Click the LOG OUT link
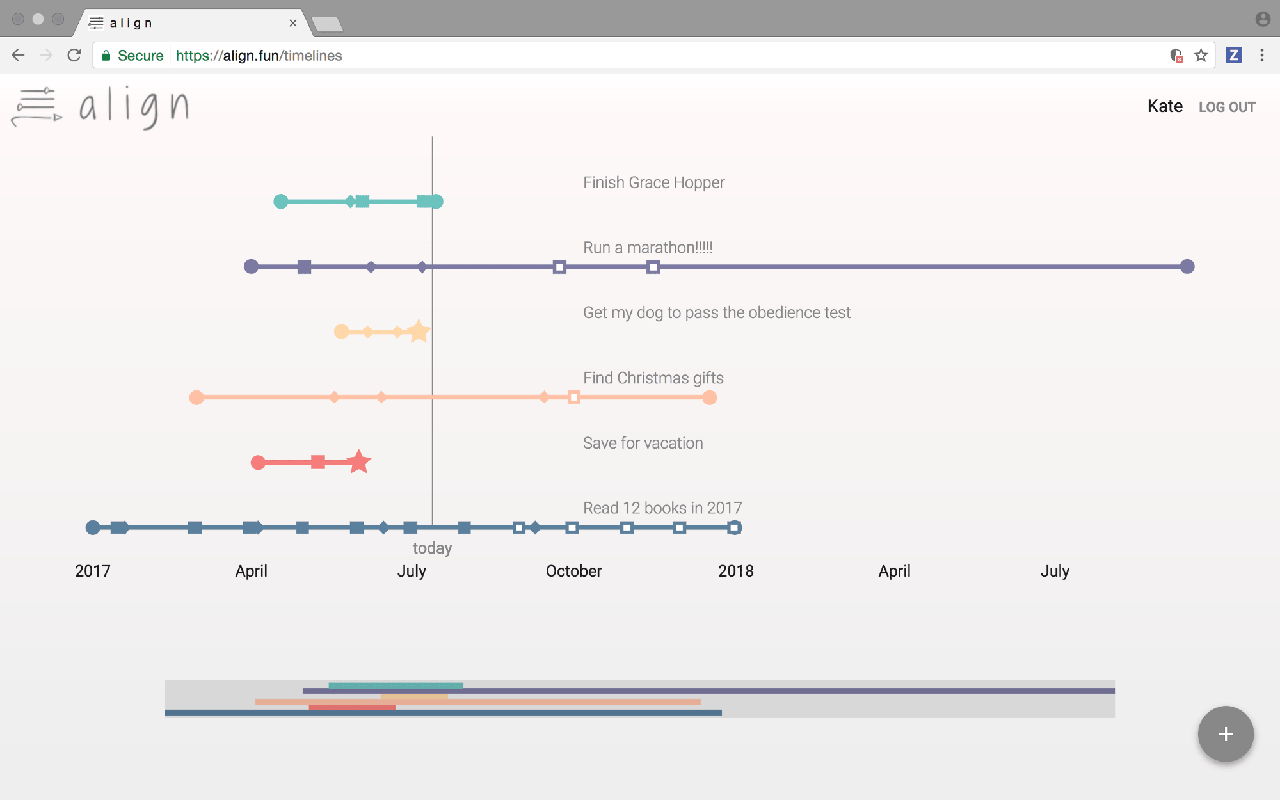The width and height of the screenshot is (1280, 800). (x=1227, y=107)
